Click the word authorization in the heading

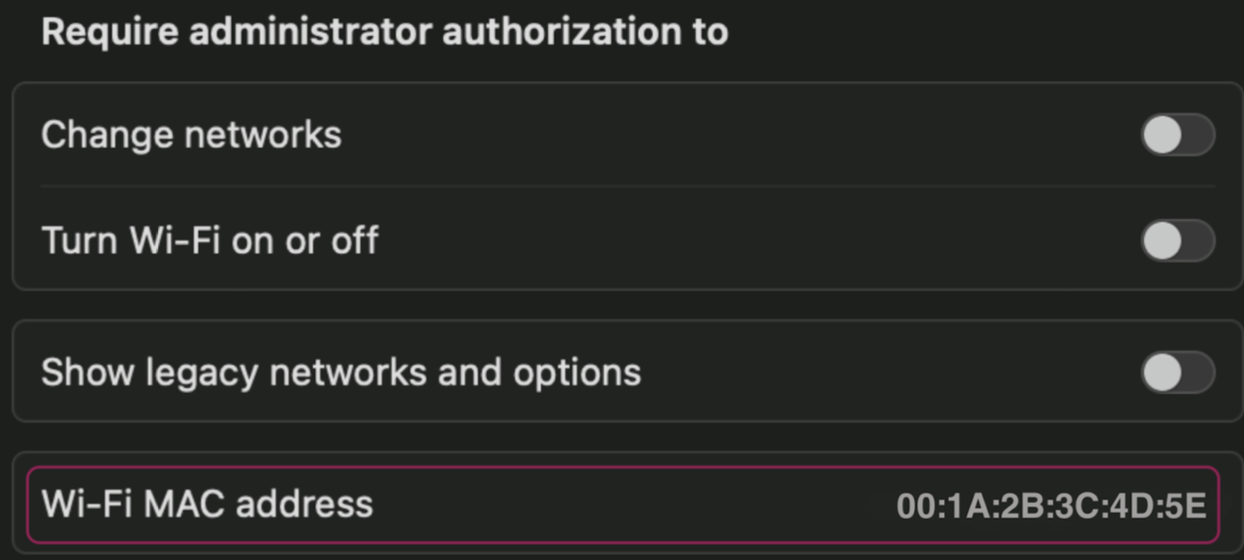point(558,32)
